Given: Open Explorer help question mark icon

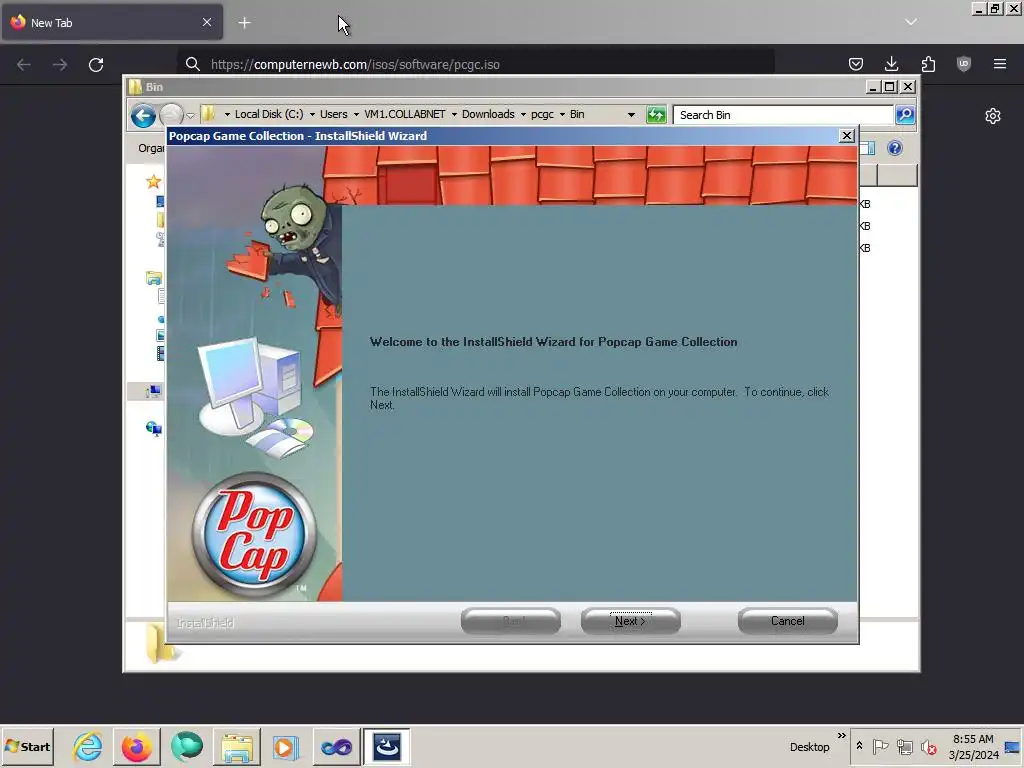Looking at the screenshot, I should (x=895, y=148).
